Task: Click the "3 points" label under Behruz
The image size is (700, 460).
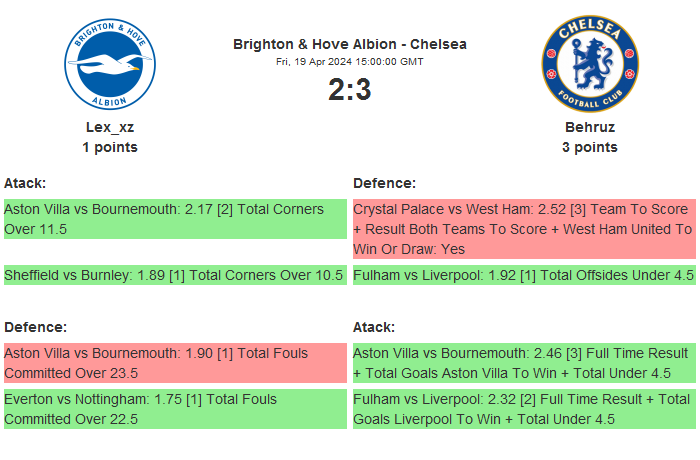Action: (590, 147)
